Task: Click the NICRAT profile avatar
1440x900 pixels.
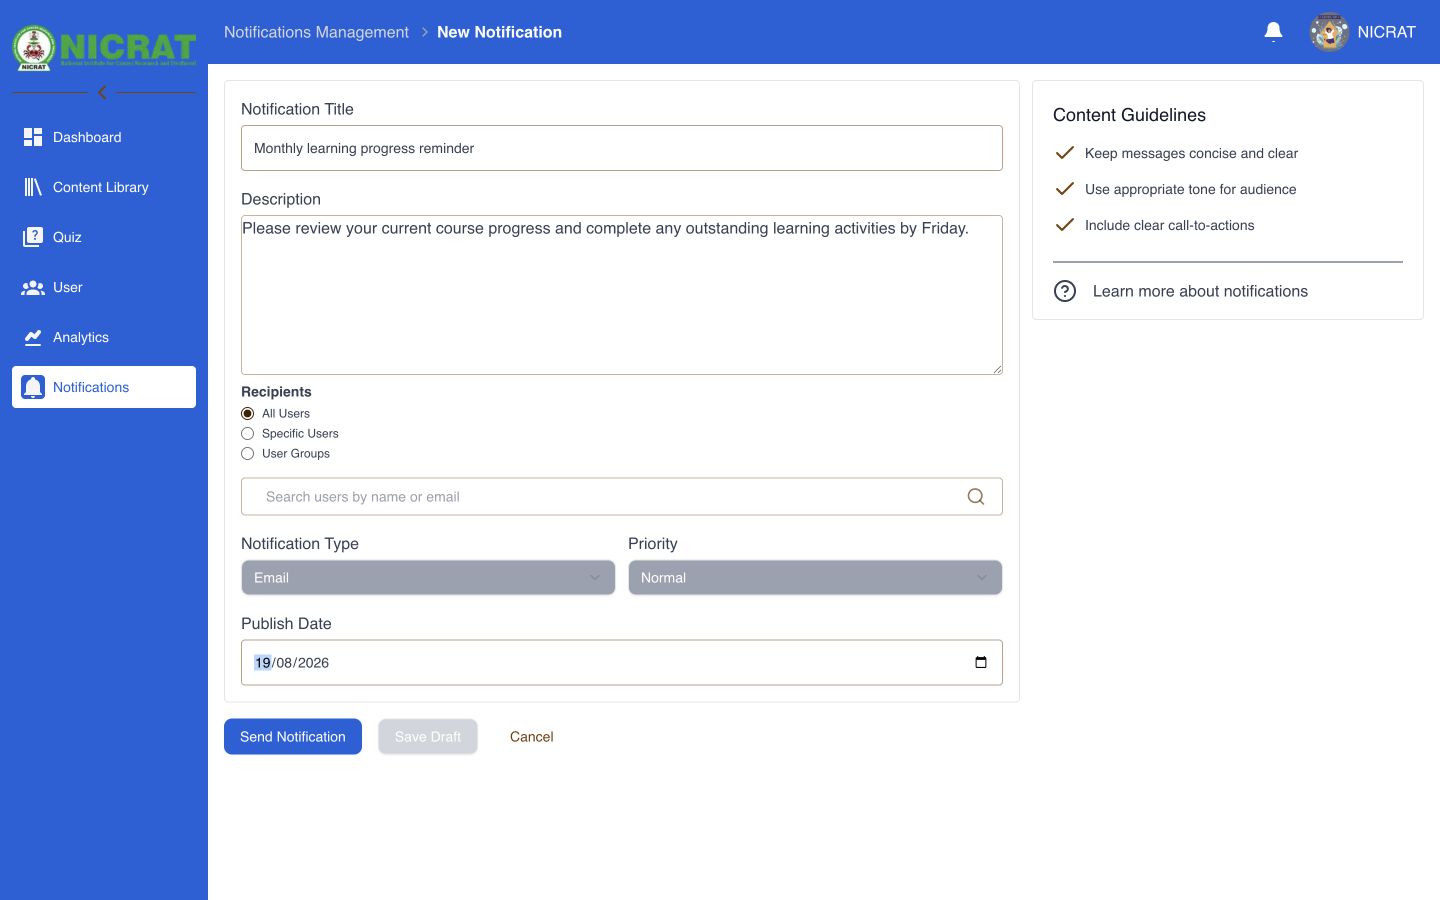Action: pos(1329,32)
